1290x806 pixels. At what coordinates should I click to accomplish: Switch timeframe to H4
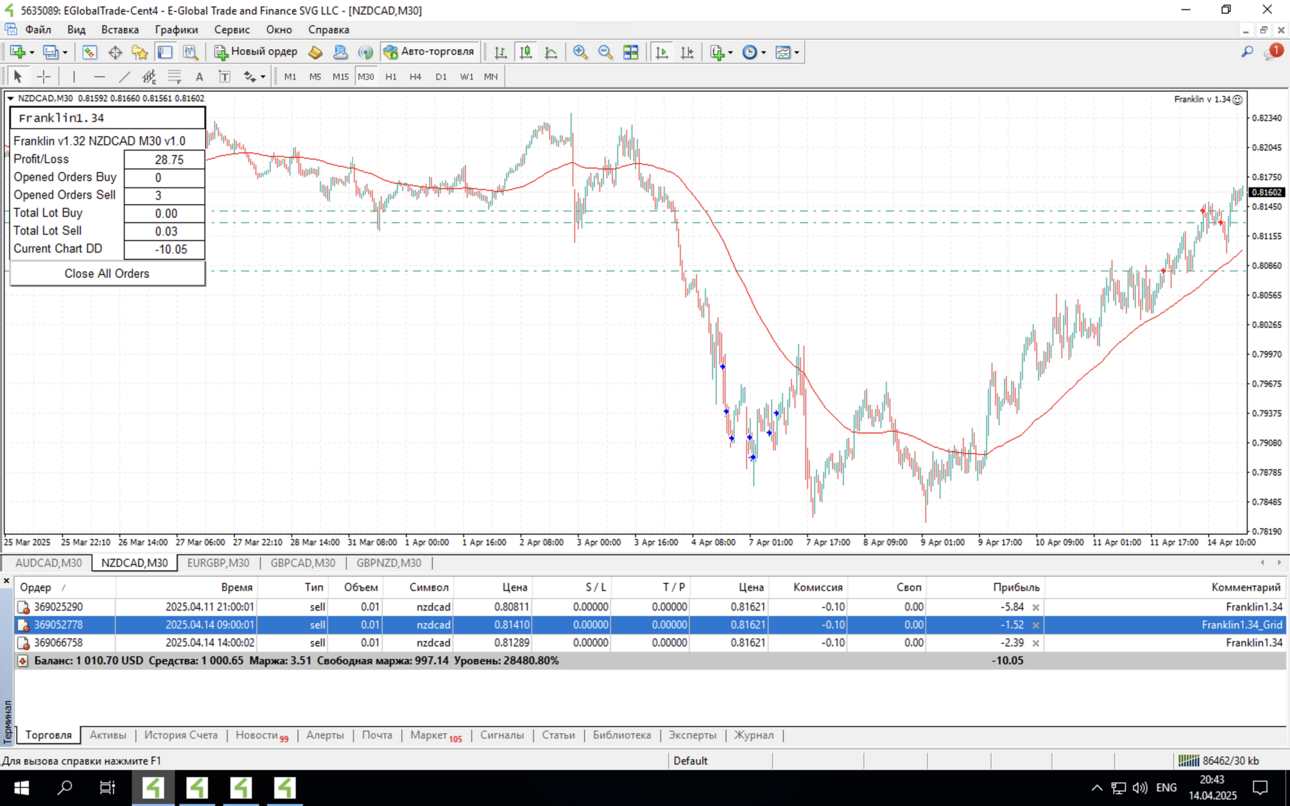[x=416, y=76]
